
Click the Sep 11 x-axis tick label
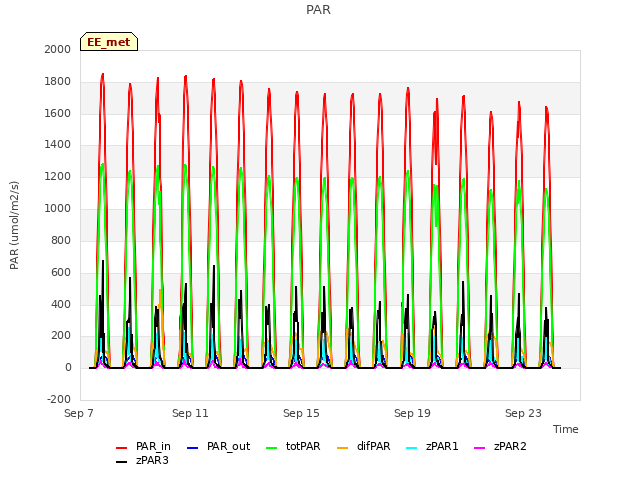pyautogui.click(x=190, y=413)
